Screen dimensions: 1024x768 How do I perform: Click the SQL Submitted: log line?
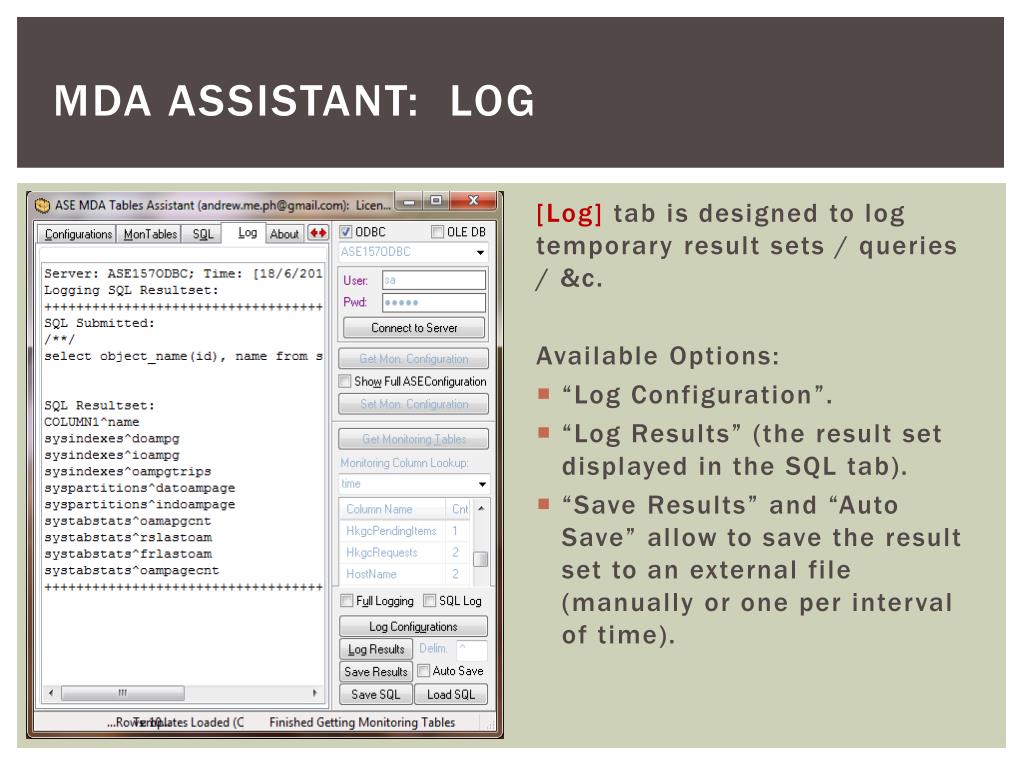point(99,323)
